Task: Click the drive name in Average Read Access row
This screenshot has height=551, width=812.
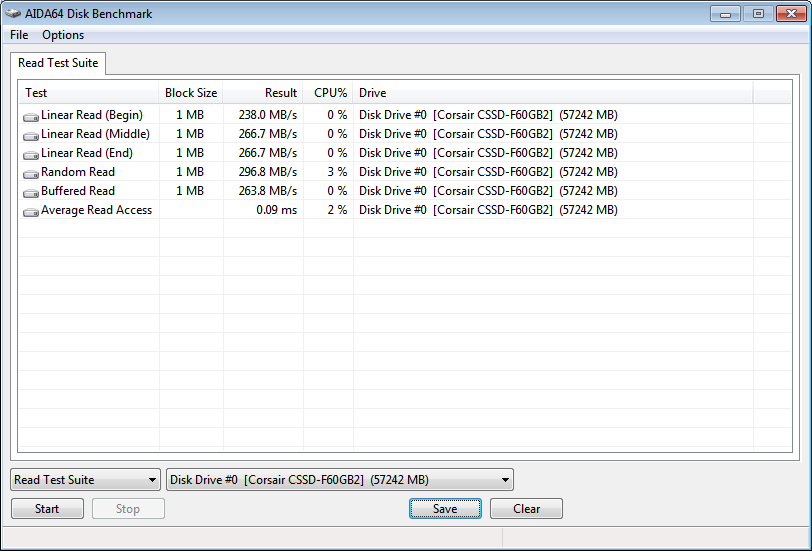Action: point(488,210)
